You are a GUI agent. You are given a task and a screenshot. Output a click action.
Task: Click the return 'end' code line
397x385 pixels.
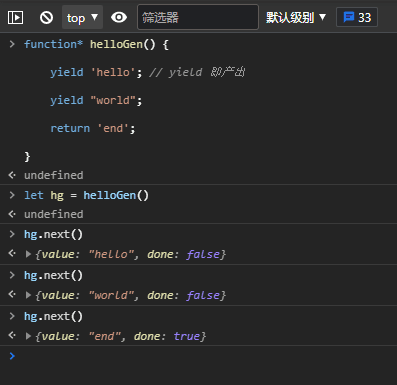(x=93, y=128)
